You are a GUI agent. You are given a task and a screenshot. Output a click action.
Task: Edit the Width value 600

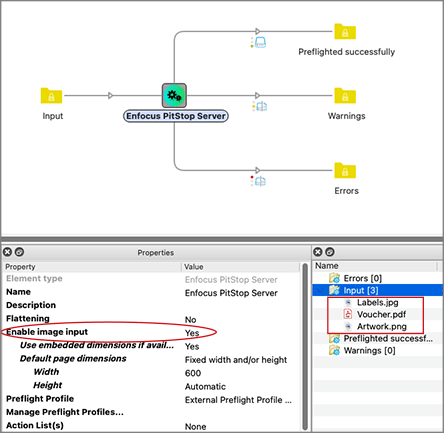193,373
